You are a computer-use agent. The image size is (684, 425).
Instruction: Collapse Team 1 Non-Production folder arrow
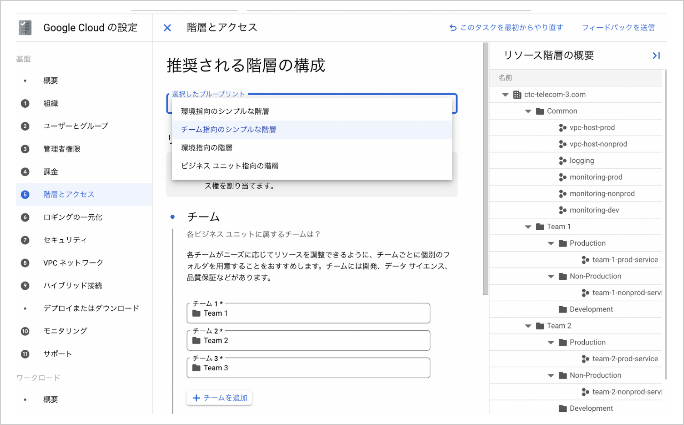click(x=551, y=277)
